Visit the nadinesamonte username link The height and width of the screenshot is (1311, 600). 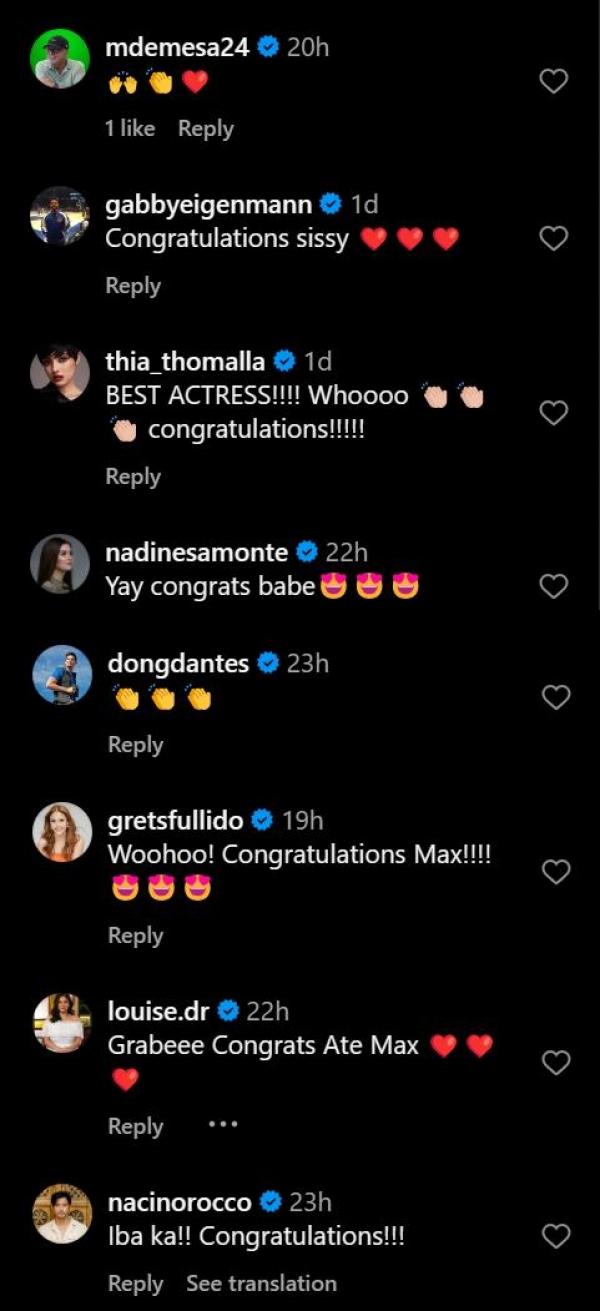(x=196, y=552)
